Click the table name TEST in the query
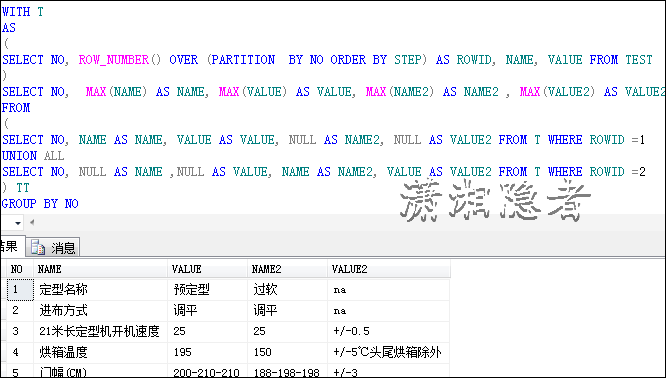 click(x=639, y=60)
